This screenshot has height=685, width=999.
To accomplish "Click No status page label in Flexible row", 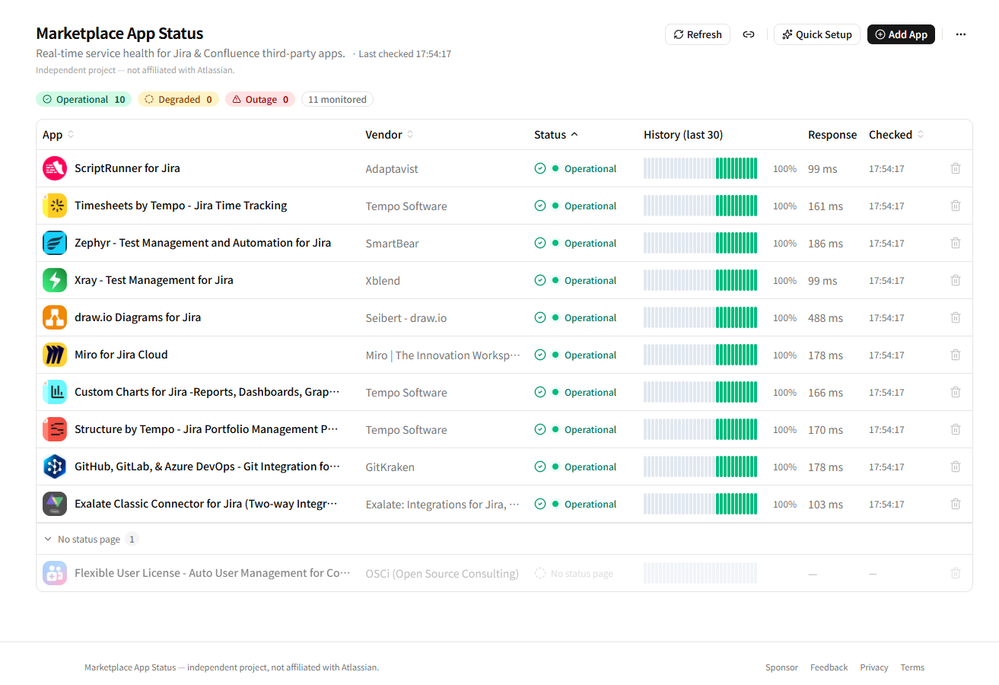I will pos(574,573).
